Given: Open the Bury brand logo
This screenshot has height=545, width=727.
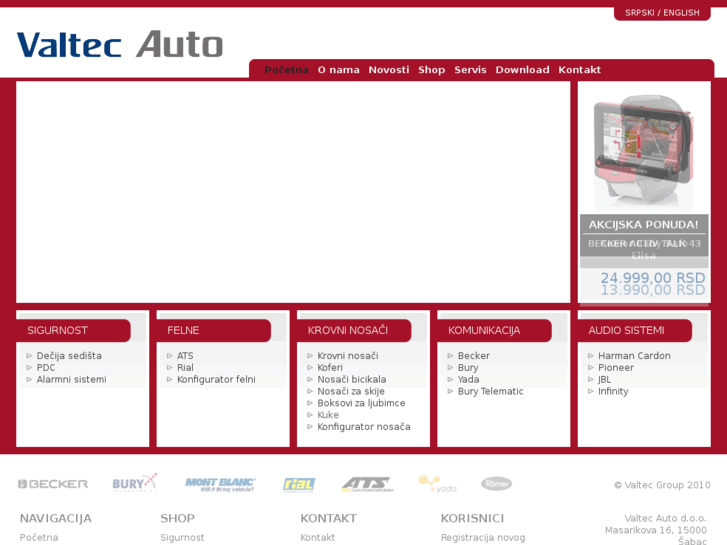Looking at the screenshot, I should (x=135, y=483).
